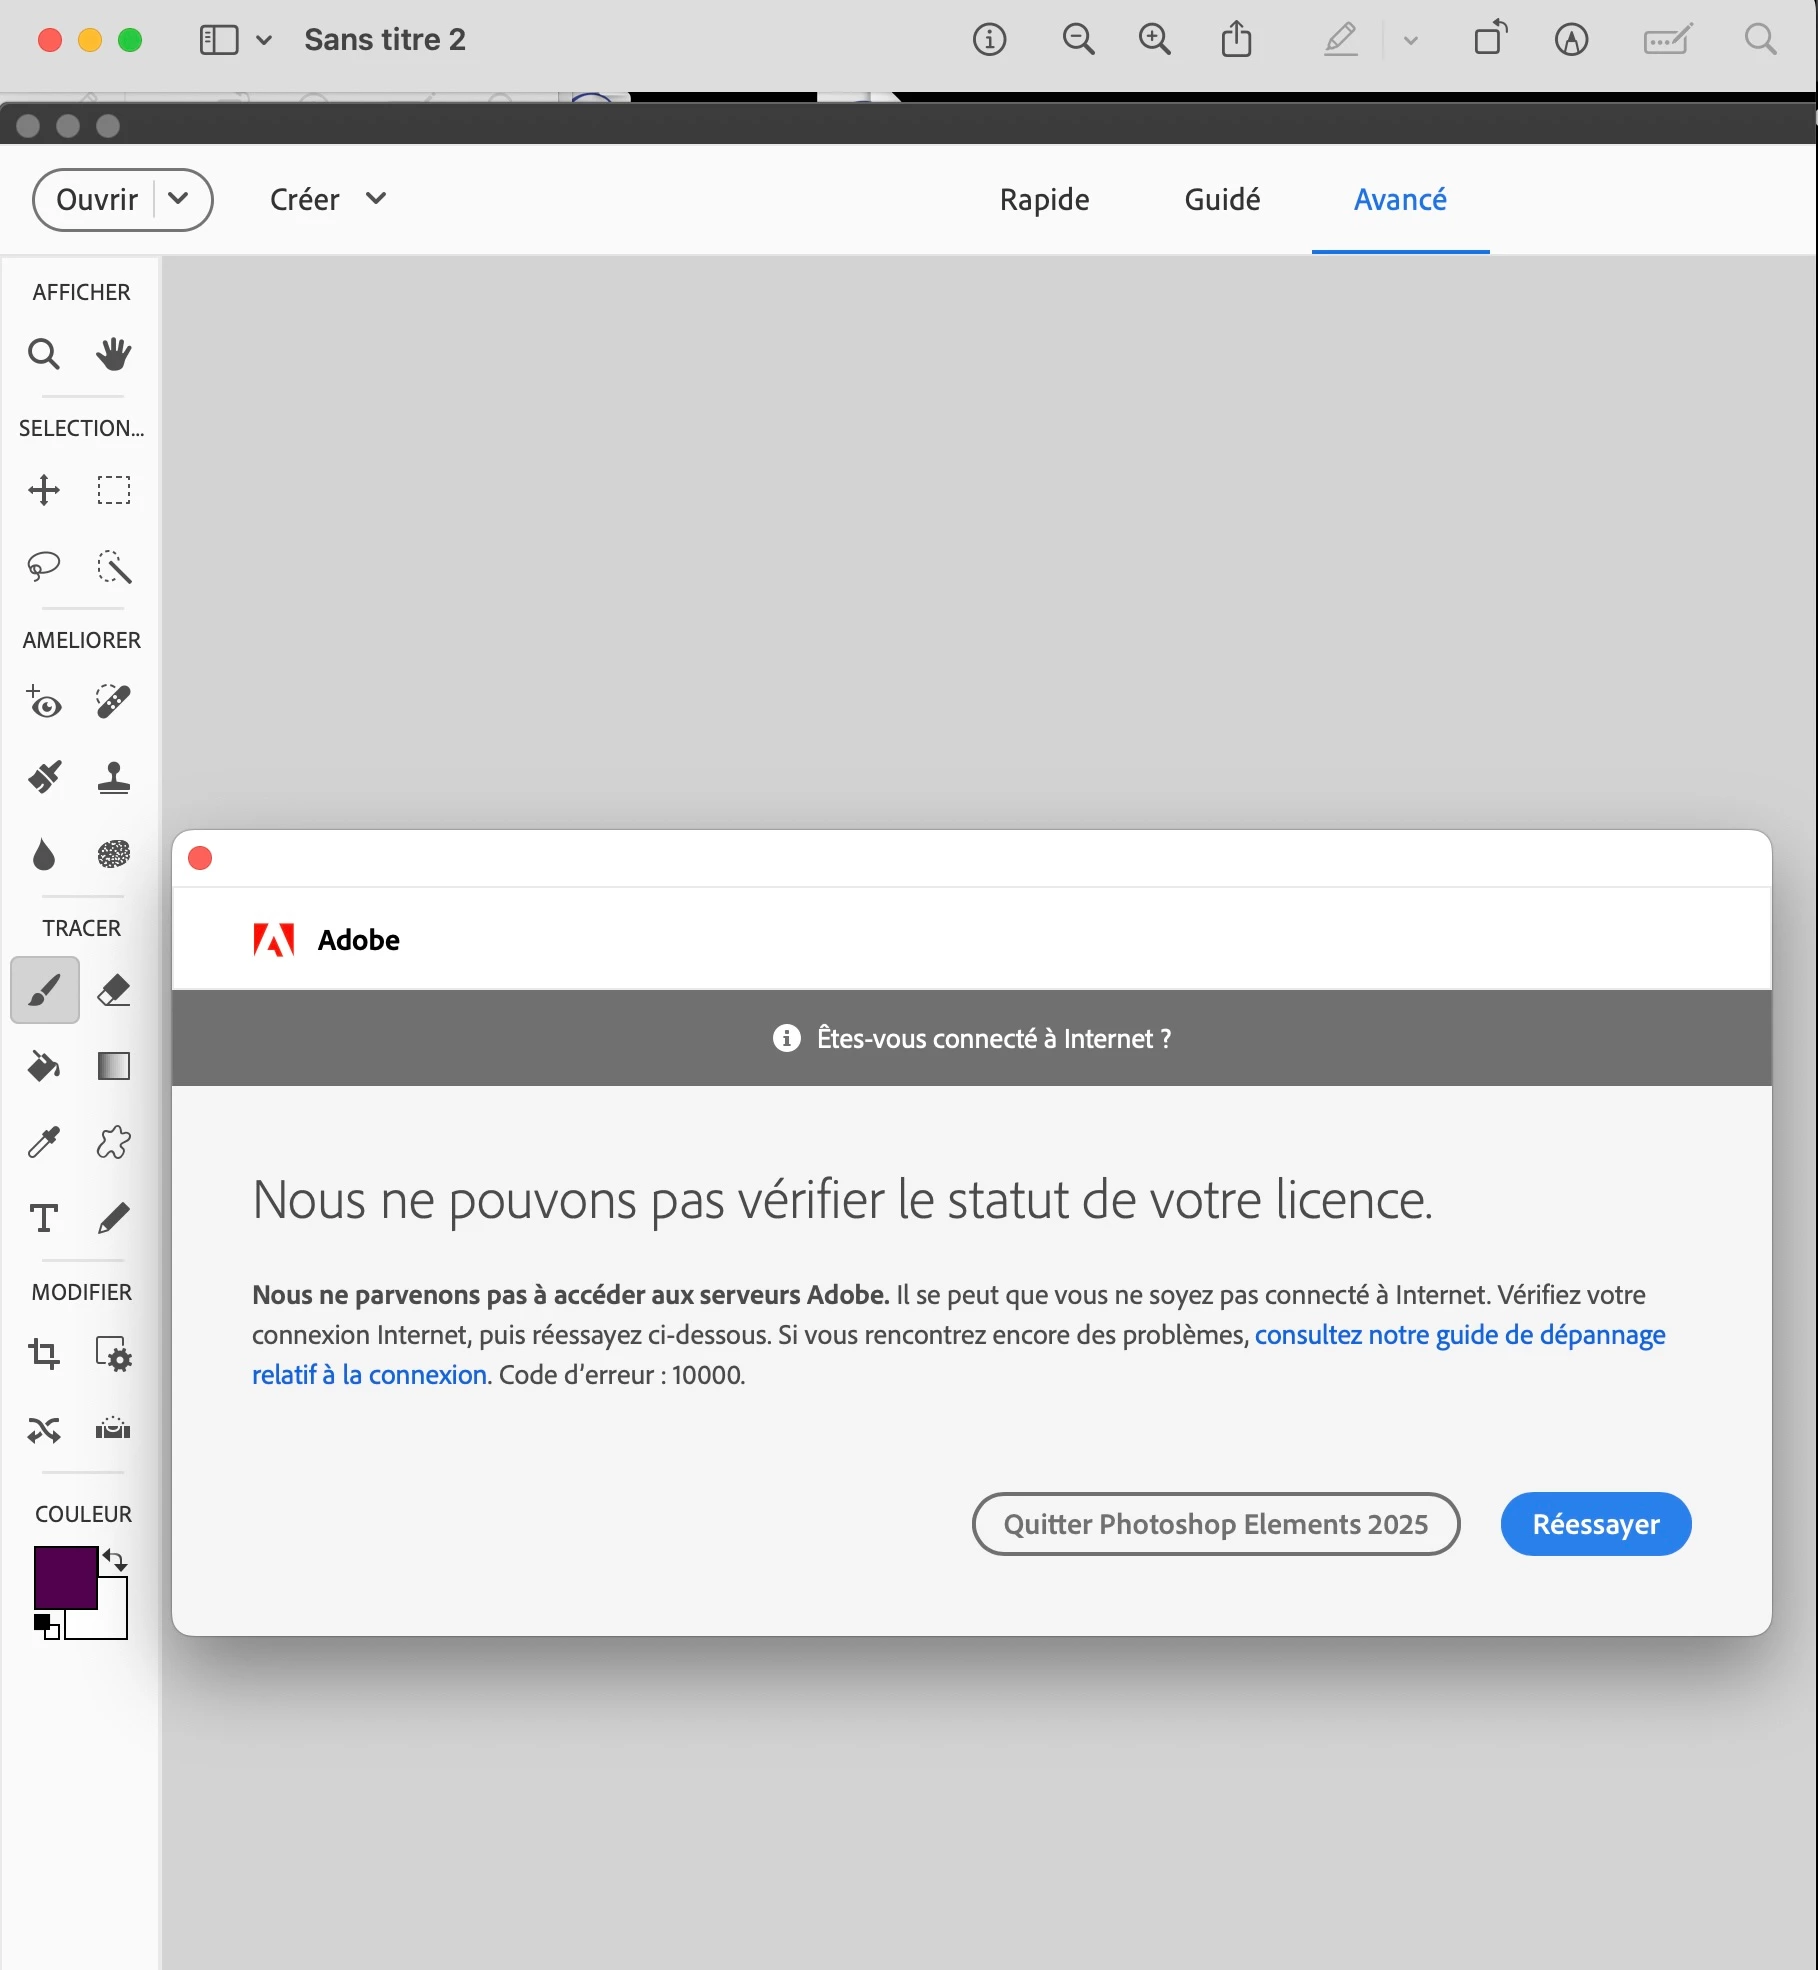The image size is (1818, 1970).
Task: Swap foreground and background colors
Action: pyautogui.click(x=115, y=1560)
